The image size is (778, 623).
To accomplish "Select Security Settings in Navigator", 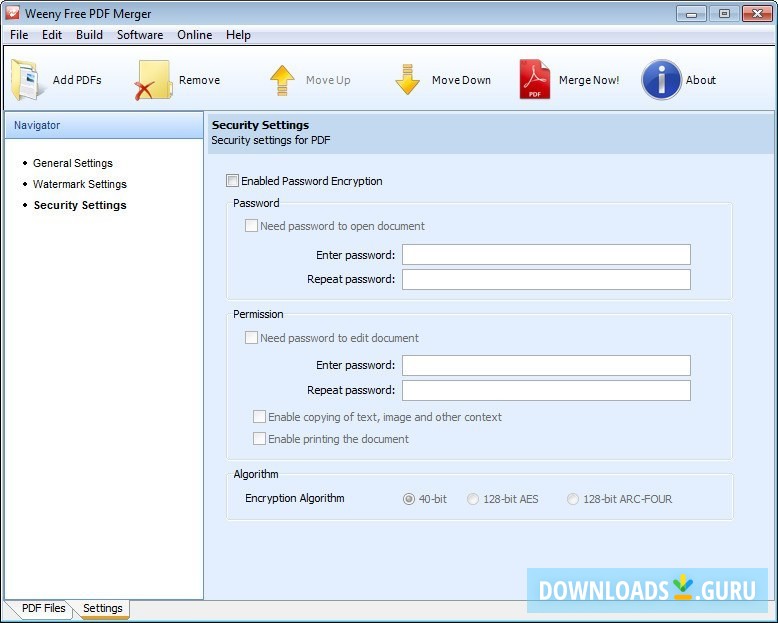I will (80, 205).
